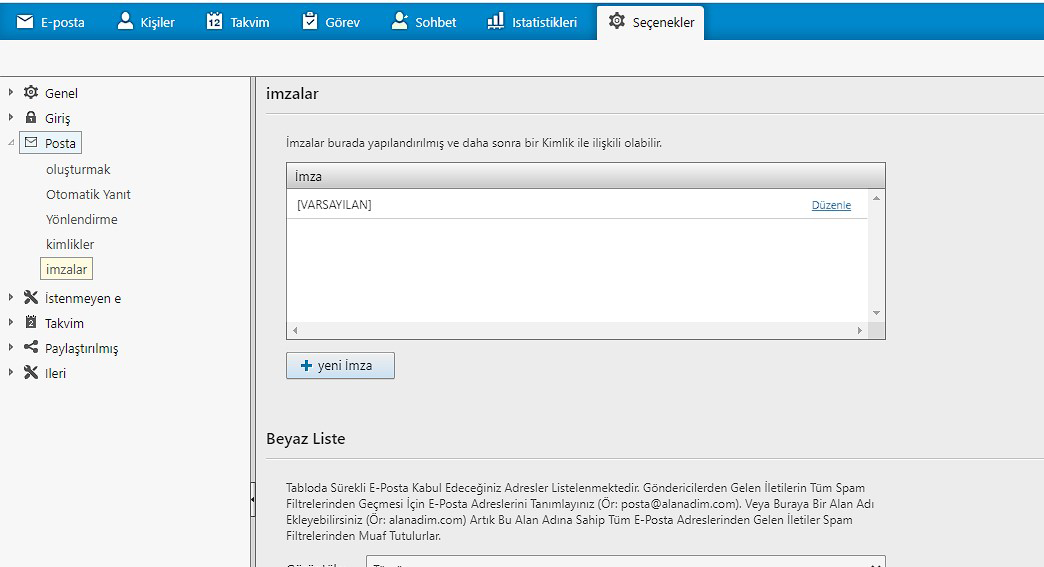Click the person icon for Kişiler
The width and height of the screenshot is (1044, 567).
tap(125, 22)
